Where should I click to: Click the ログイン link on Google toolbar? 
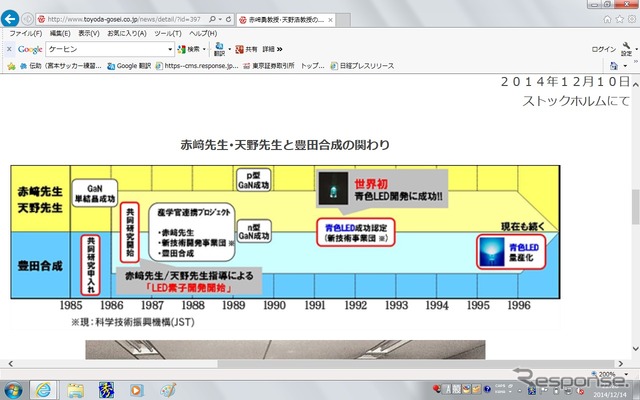coord(604,49)
